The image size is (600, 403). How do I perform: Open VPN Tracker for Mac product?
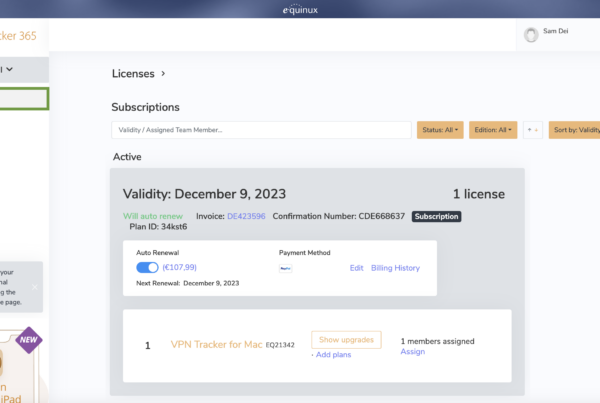pyautogui.click(x=216, y=344)
